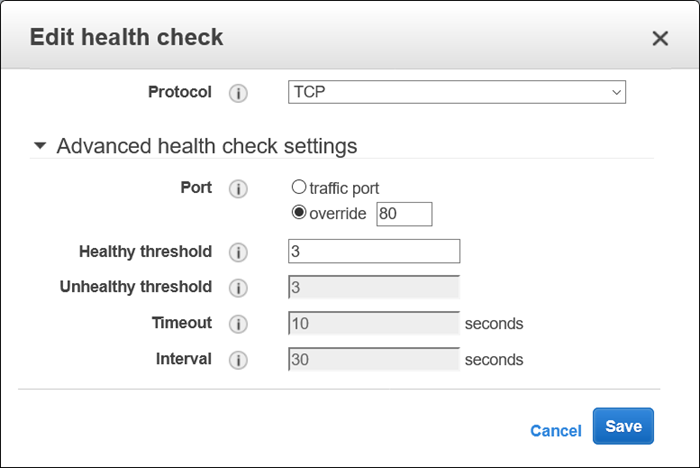Click the Timeout seconds field
Viewport: 700px width, 468px height.
[373, 324]
